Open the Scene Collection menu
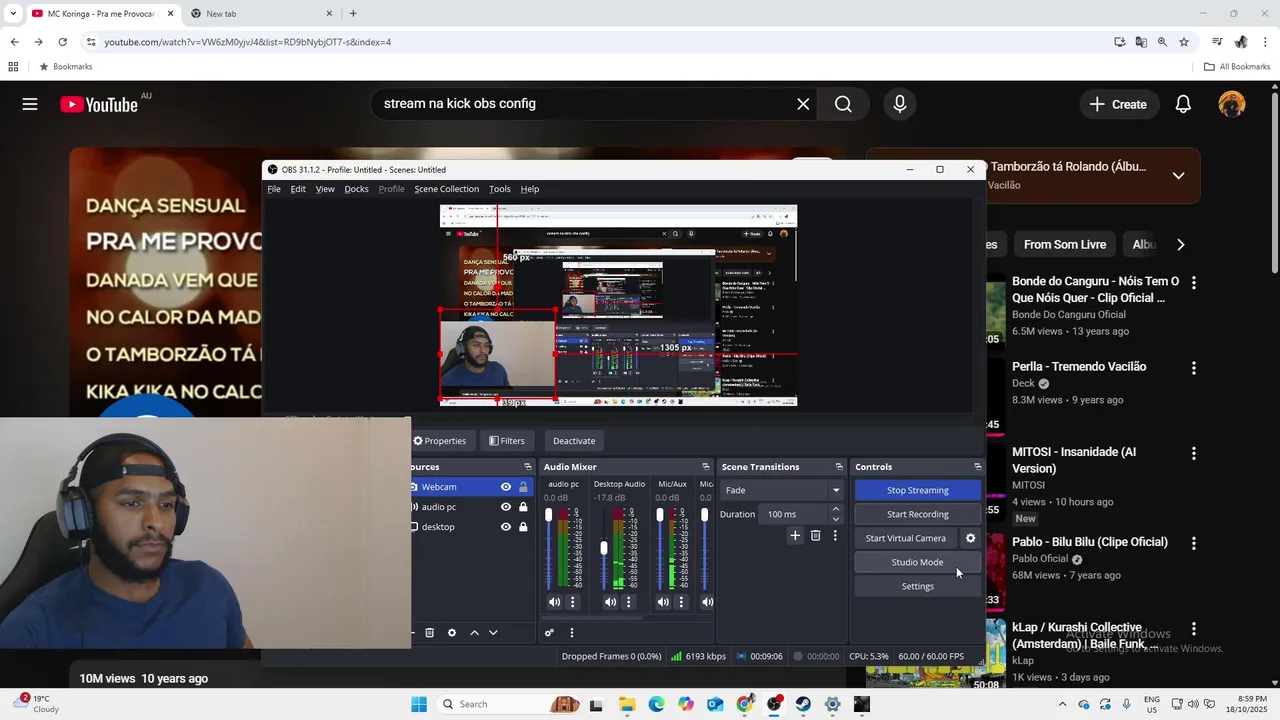Viewport: 1280px width, 720px height. tap(447, 189)
